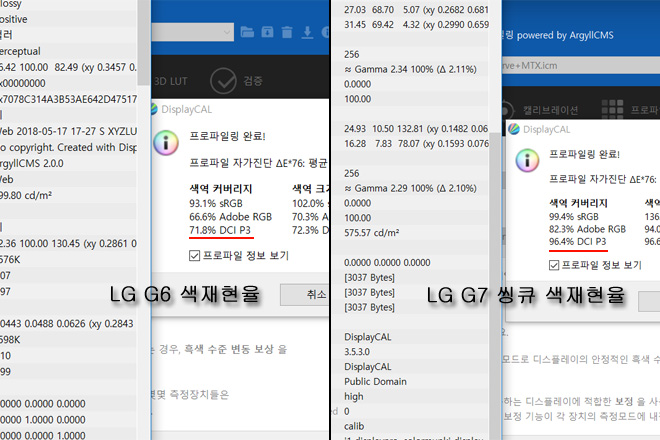Select the '71.8% DCI P3' coverage value
Image resolution: width=660 pixels, height=440 pixels.
tap(220, 230)
